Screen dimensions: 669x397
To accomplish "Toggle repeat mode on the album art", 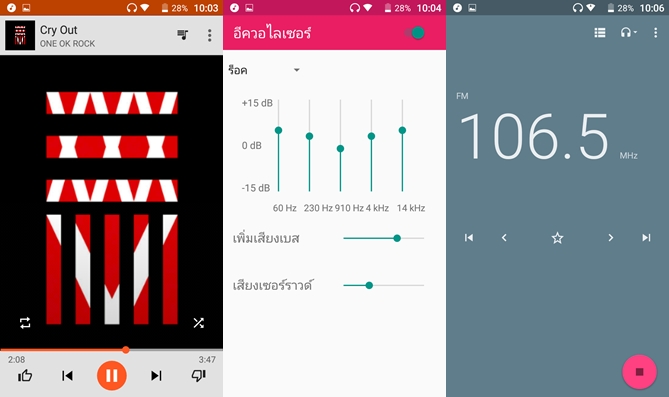I will (x=25, y=323).
